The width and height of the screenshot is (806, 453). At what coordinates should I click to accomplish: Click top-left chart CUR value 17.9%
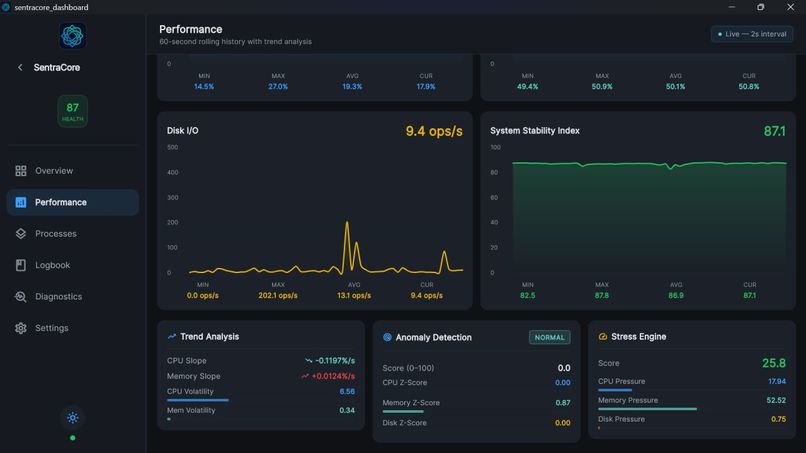[426, 86]
